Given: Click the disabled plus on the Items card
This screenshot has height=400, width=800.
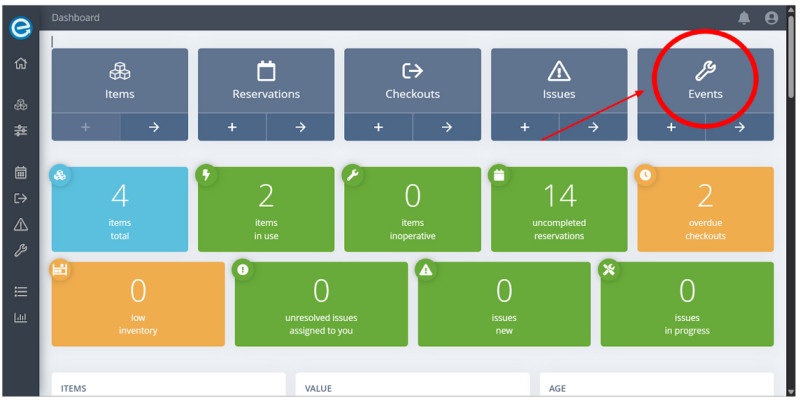Looking at the screenshot, I should click(x=86, y=127).
